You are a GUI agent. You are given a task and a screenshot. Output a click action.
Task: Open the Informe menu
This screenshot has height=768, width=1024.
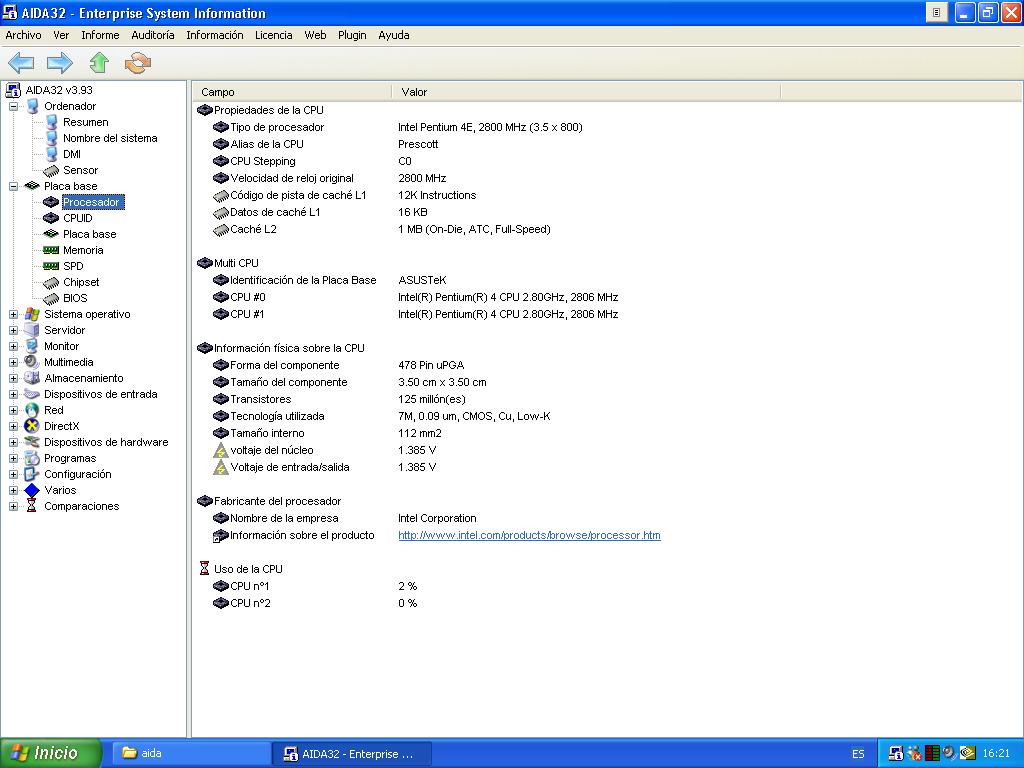click(100, 35)
